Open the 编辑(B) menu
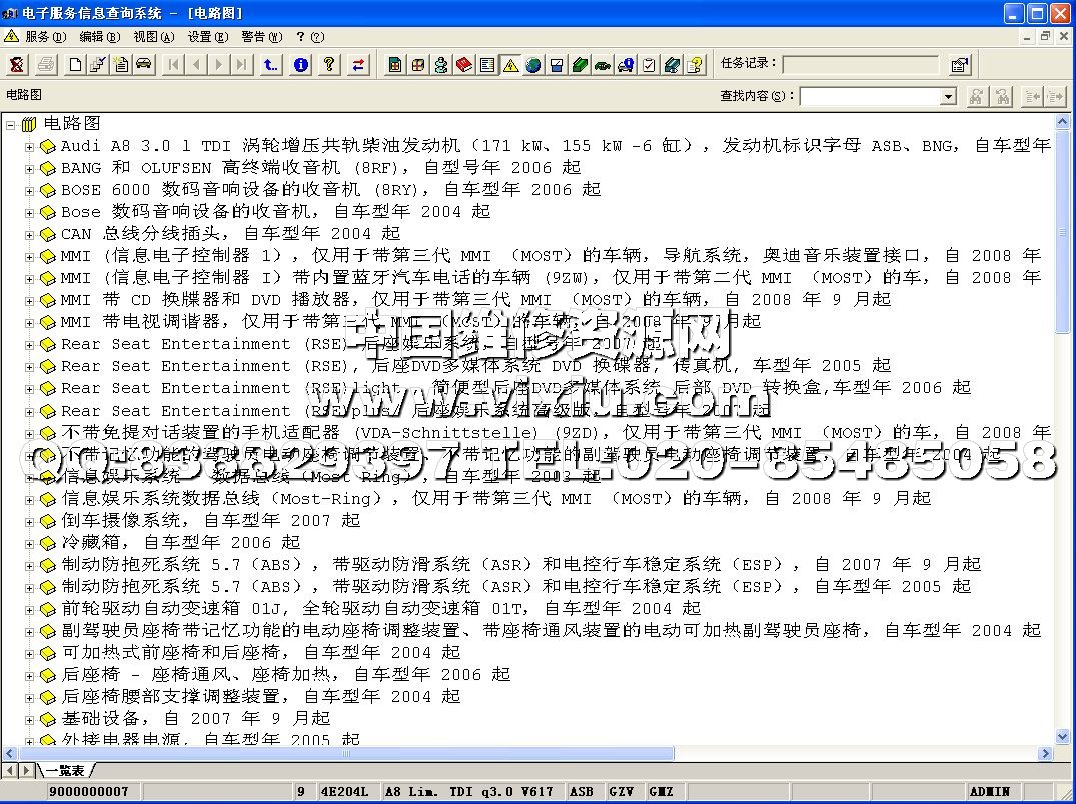Viewport: 1076px width, 804px height. click(x=100, y=37)
